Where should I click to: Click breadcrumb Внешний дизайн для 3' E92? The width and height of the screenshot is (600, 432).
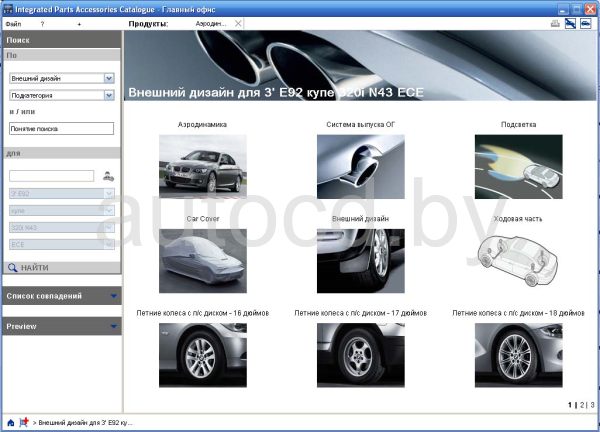[85, 423]
